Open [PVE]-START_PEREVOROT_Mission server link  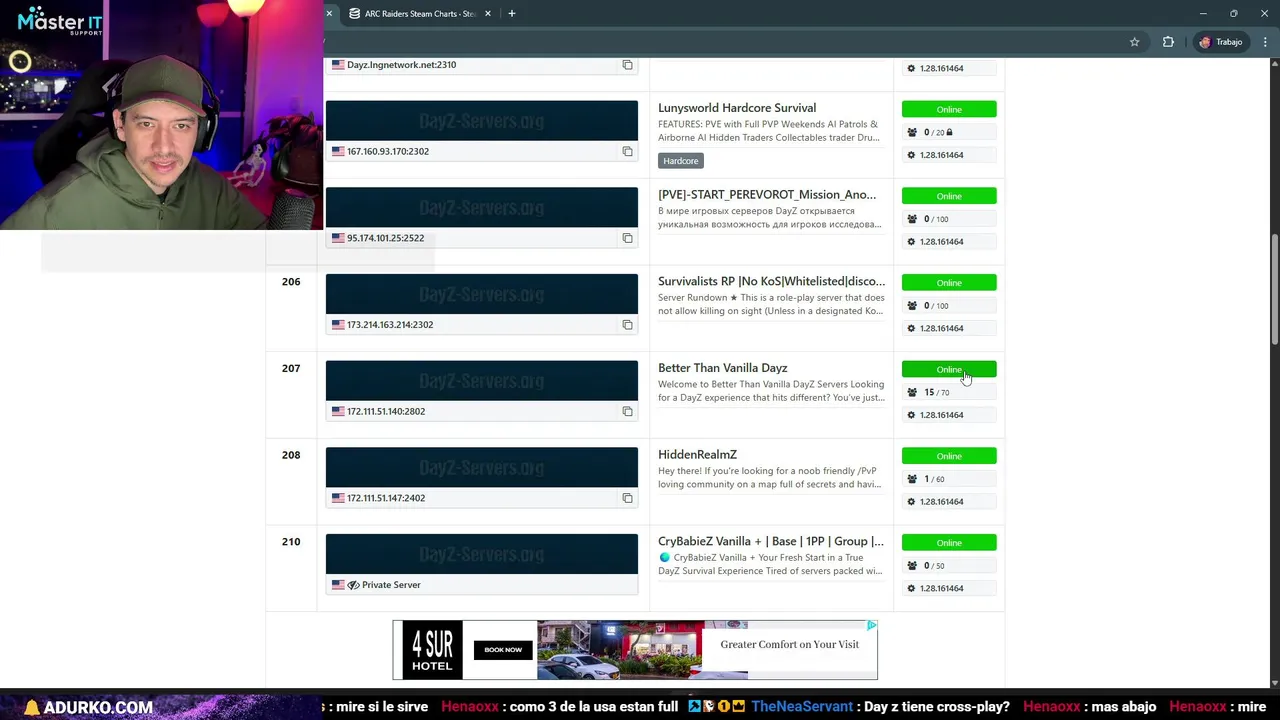767,195
